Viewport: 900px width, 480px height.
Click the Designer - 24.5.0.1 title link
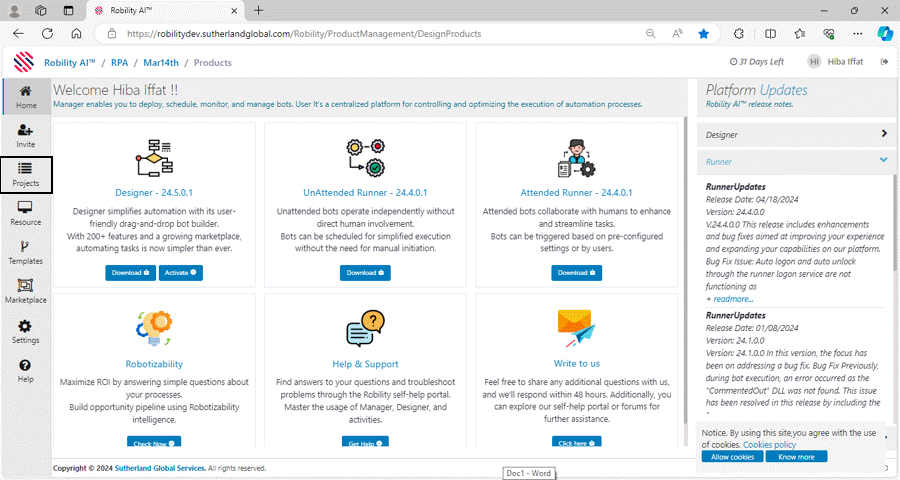[x=154, y=193]
